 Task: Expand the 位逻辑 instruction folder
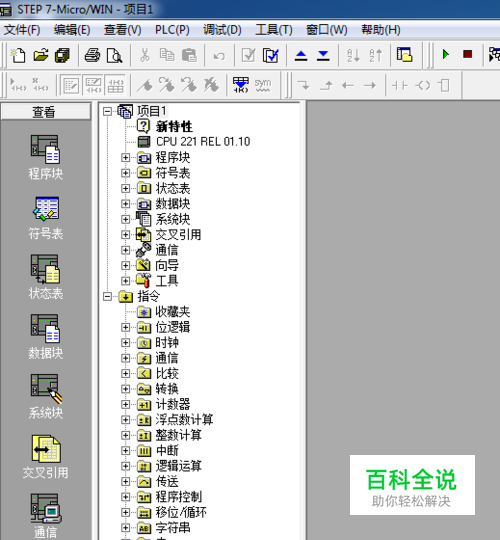[126, 327]
